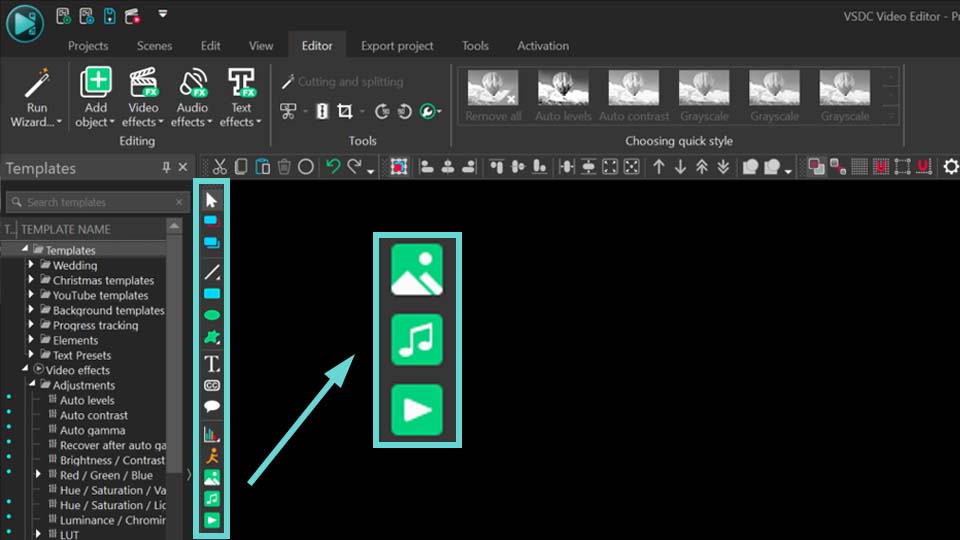This screenshot has height=540, width=960.
Task: Move object one layer up
Action: point(659,167)
